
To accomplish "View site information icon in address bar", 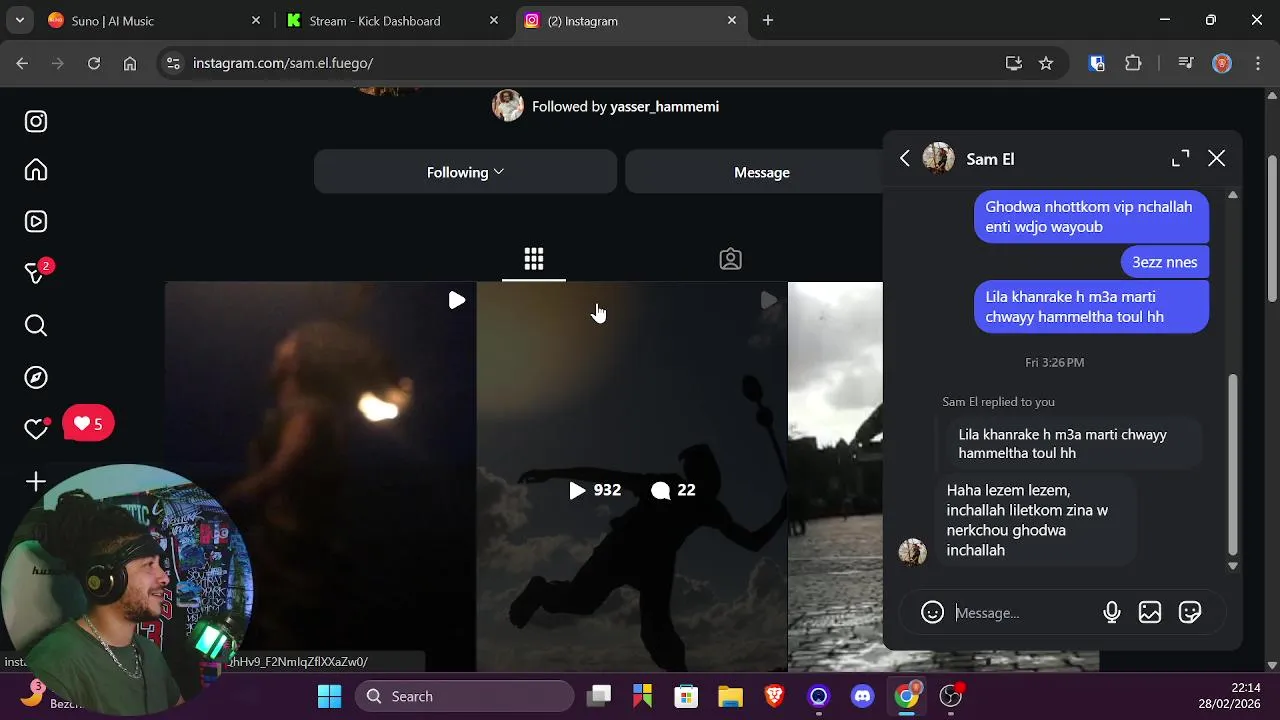I will coord(173,63).
